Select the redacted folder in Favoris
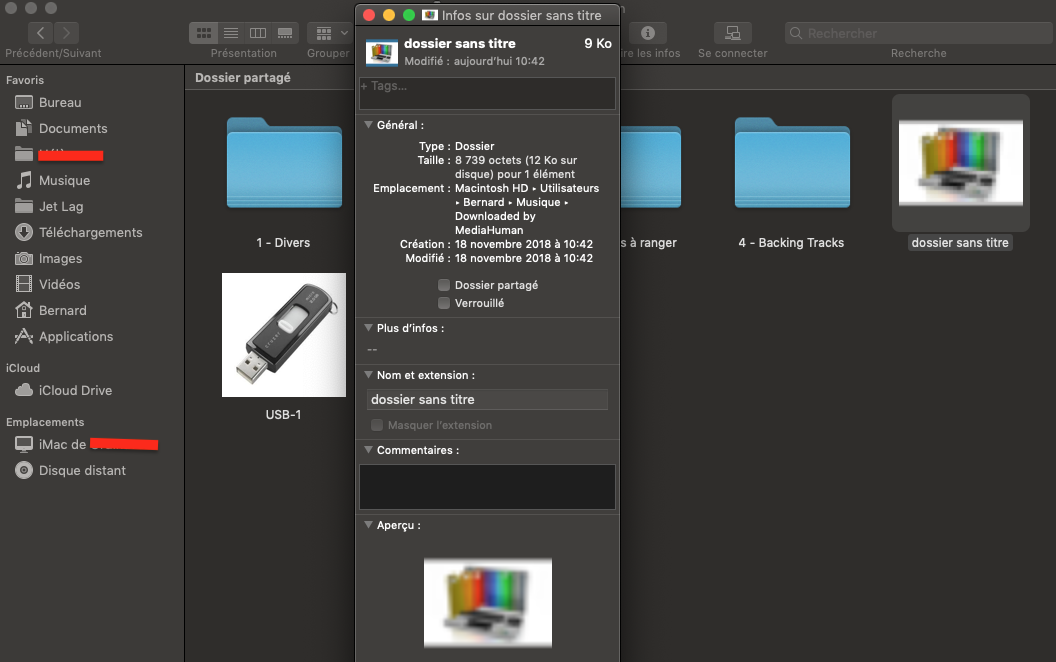The height and width of the screenshot is (662, 1056). (59, 155)
